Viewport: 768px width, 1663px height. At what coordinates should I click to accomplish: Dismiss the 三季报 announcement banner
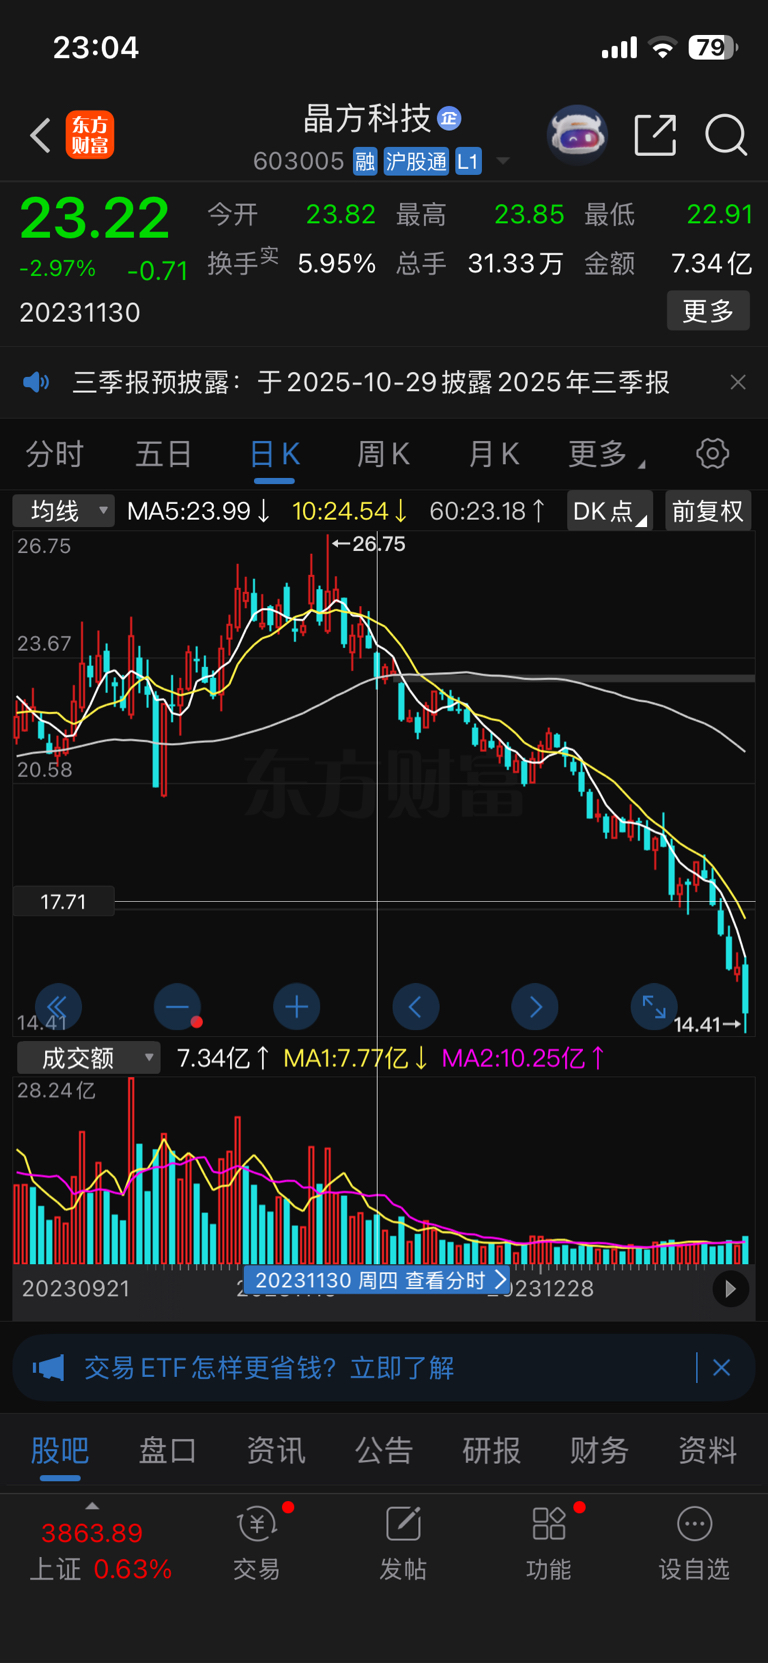pyautogui.click(x=738, y=382)
